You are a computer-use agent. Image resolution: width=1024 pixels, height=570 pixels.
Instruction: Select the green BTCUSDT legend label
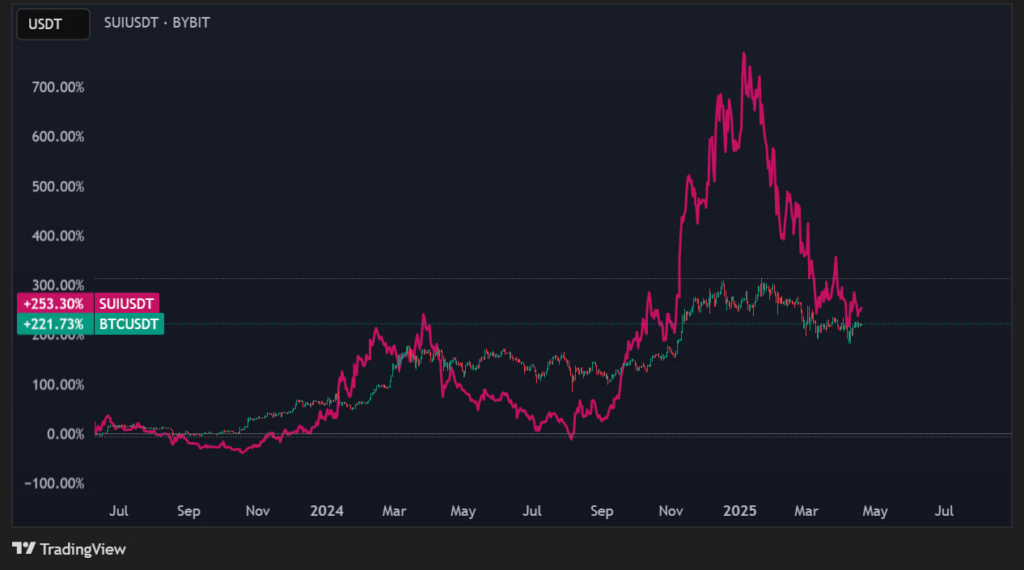[x=128, y=324]
